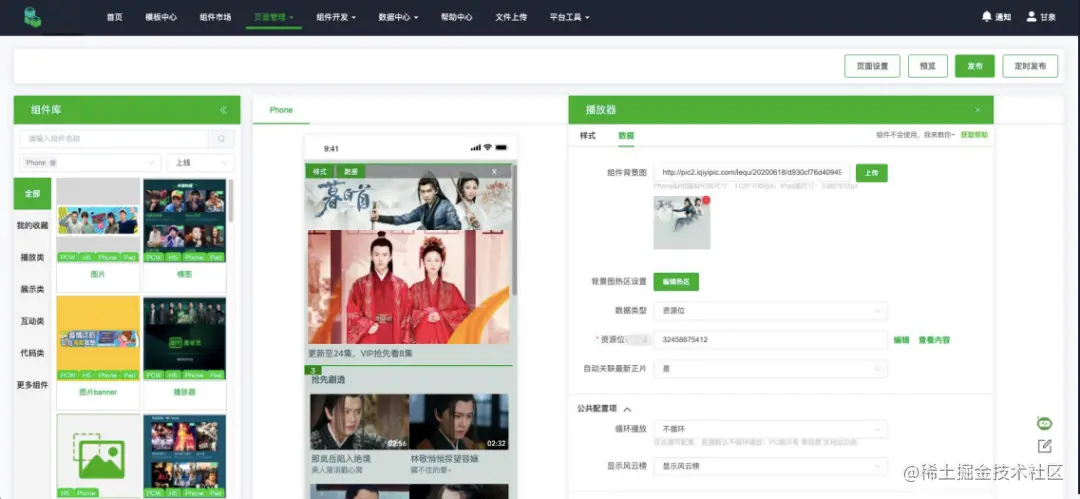Viewport: 1080px width, 499px height.
Task: Close the 播放器 settings panel
Action: pyautogui.click(x=977, y=110)
